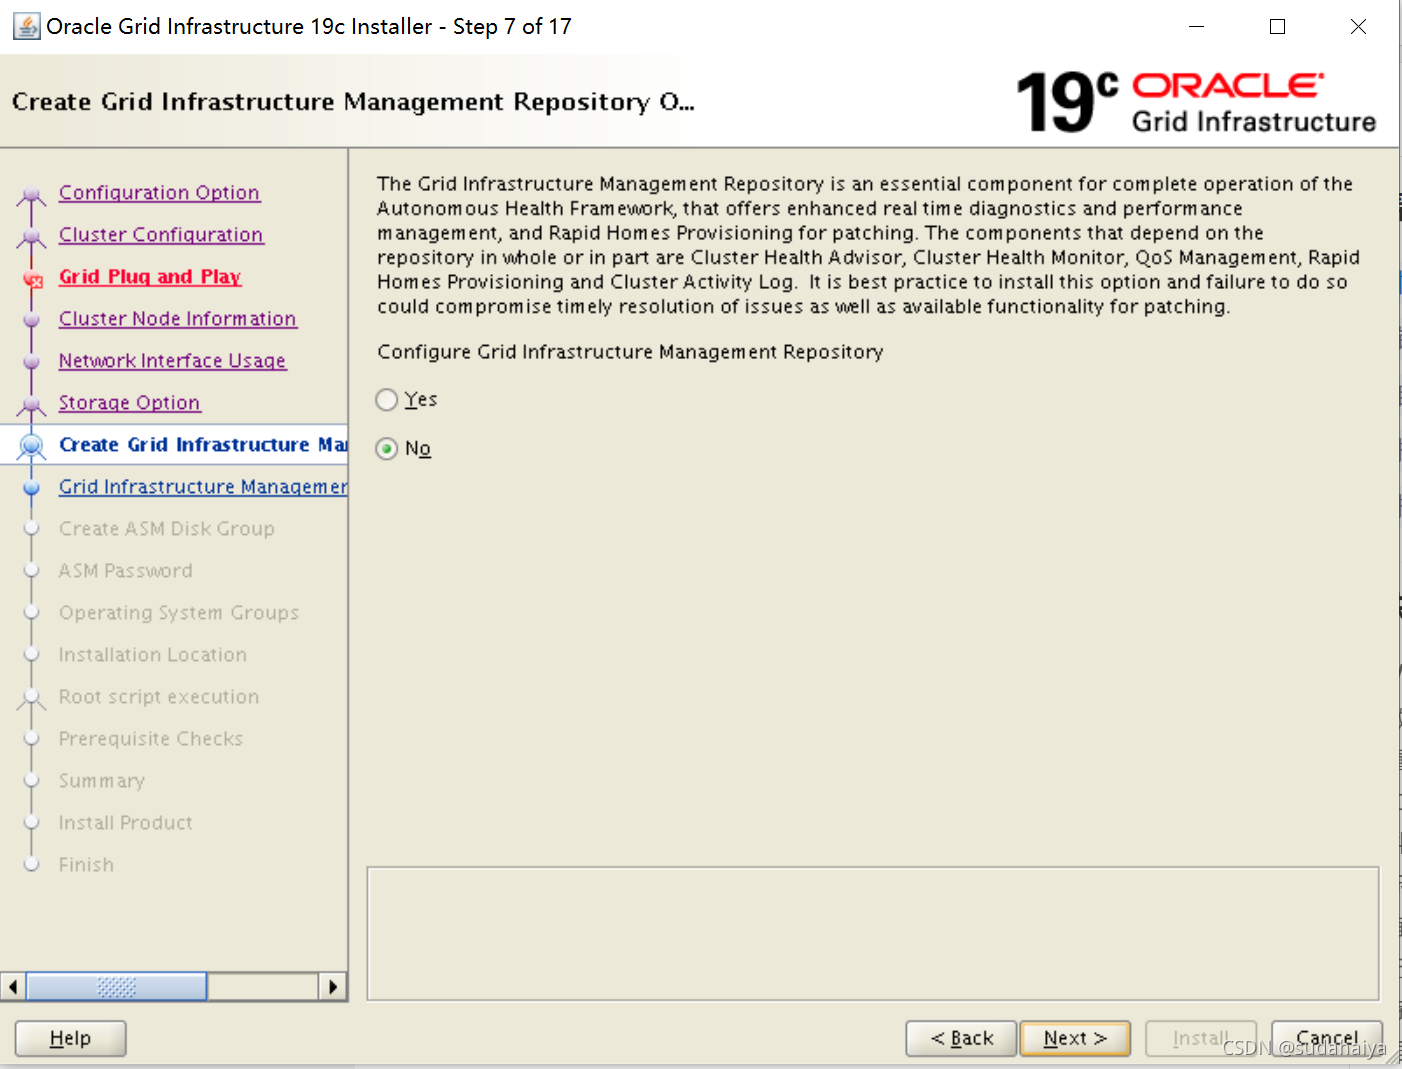The image size is (1402, 1069).
Task: Click the sidebar scrollbar left arrow
Action: coord(13,987)
